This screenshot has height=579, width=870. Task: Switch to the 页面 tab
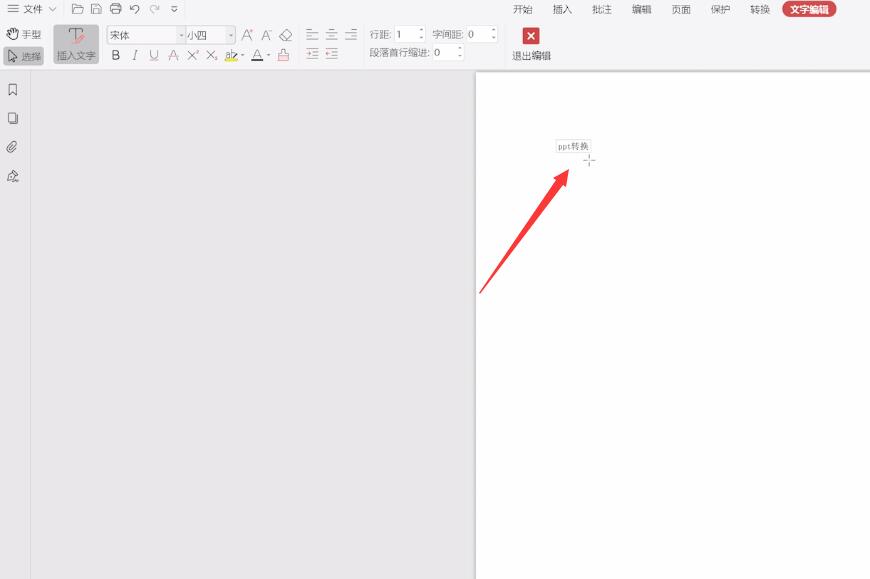click(x=681, y=9)
